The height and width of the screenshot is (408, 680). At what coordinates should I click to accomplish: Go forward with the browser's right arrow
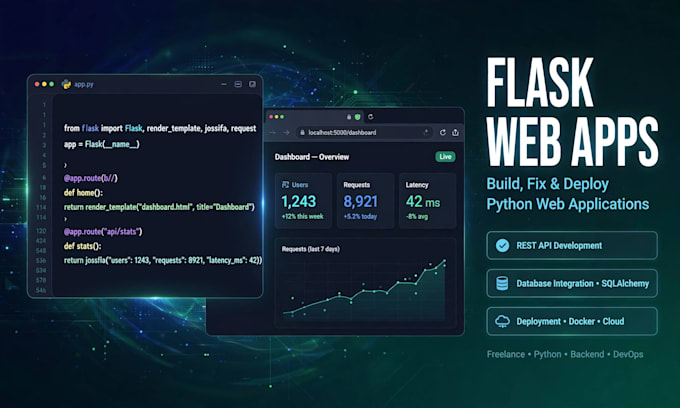pyautogui.click(x=287, y=132)
